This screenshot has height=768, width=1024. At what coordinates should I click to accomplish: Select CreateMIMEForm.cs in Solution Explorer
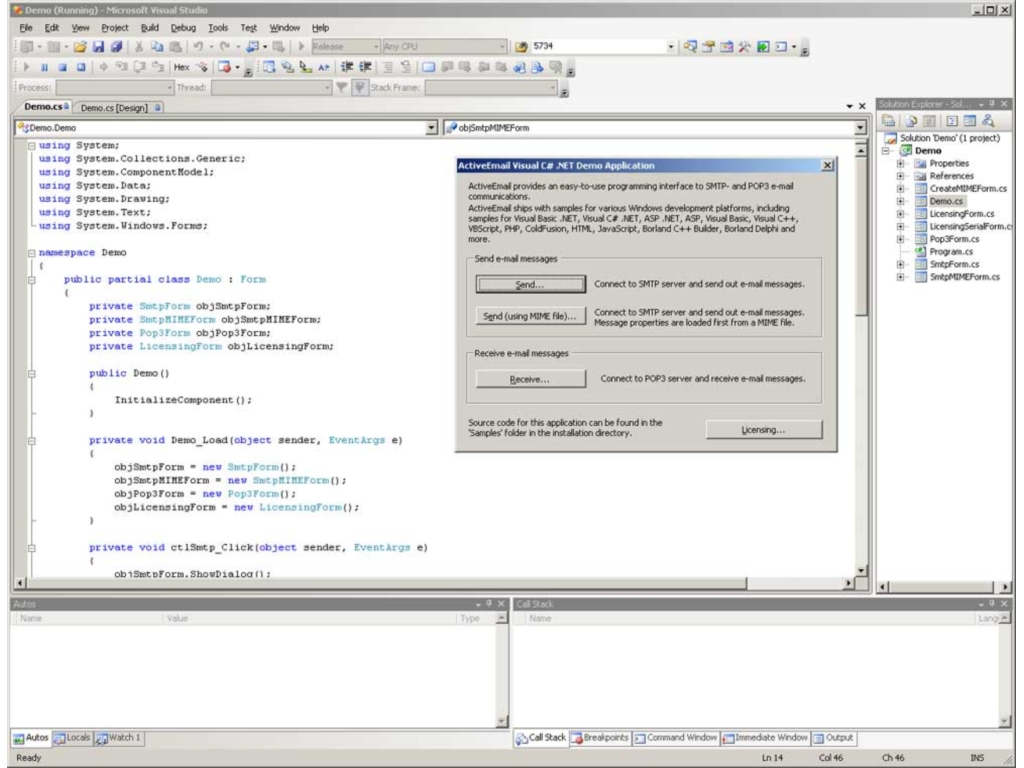tap(968, 189)
